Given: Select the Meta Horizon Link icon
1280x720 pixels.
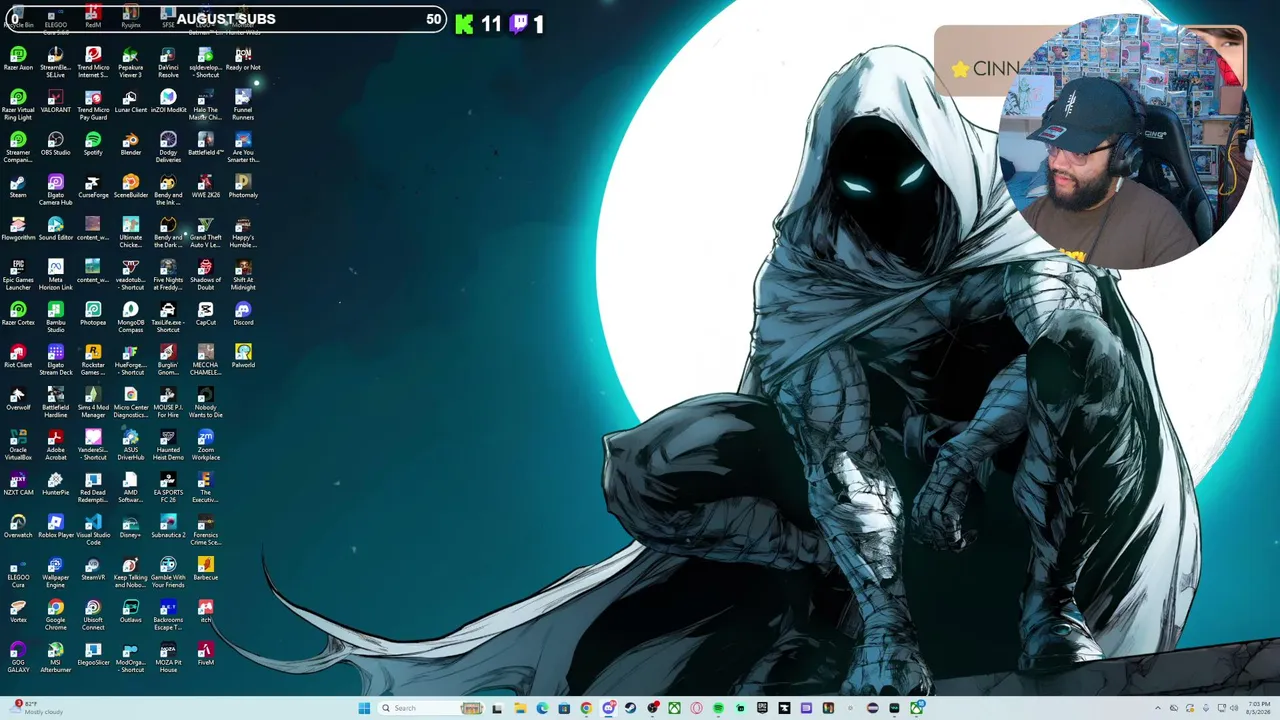Looking at the screenshot, I should (55, 275).
